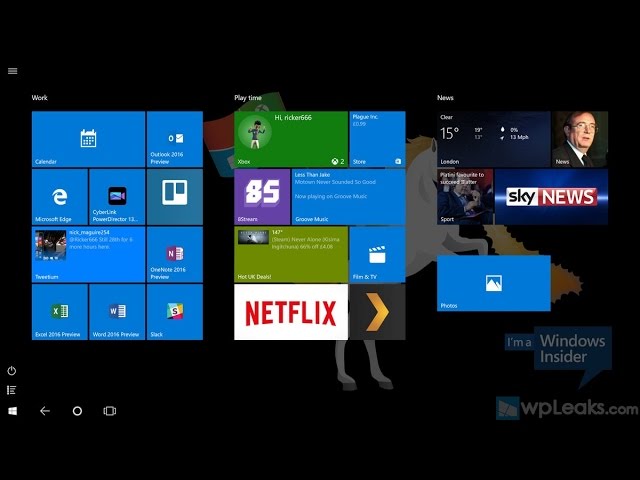Launch the Plex chevron tile
The width and height of the screenshot is (640, 480).
(x=378, y=312)
